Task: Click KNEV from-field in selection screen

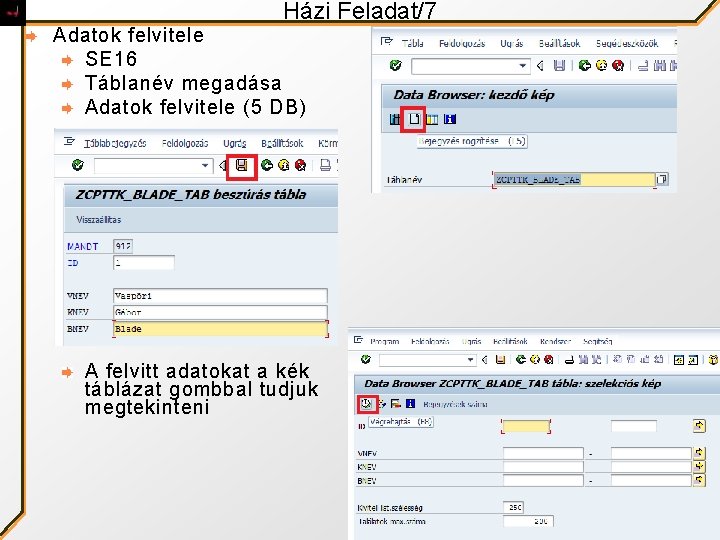Action: (x=543, y=467)
